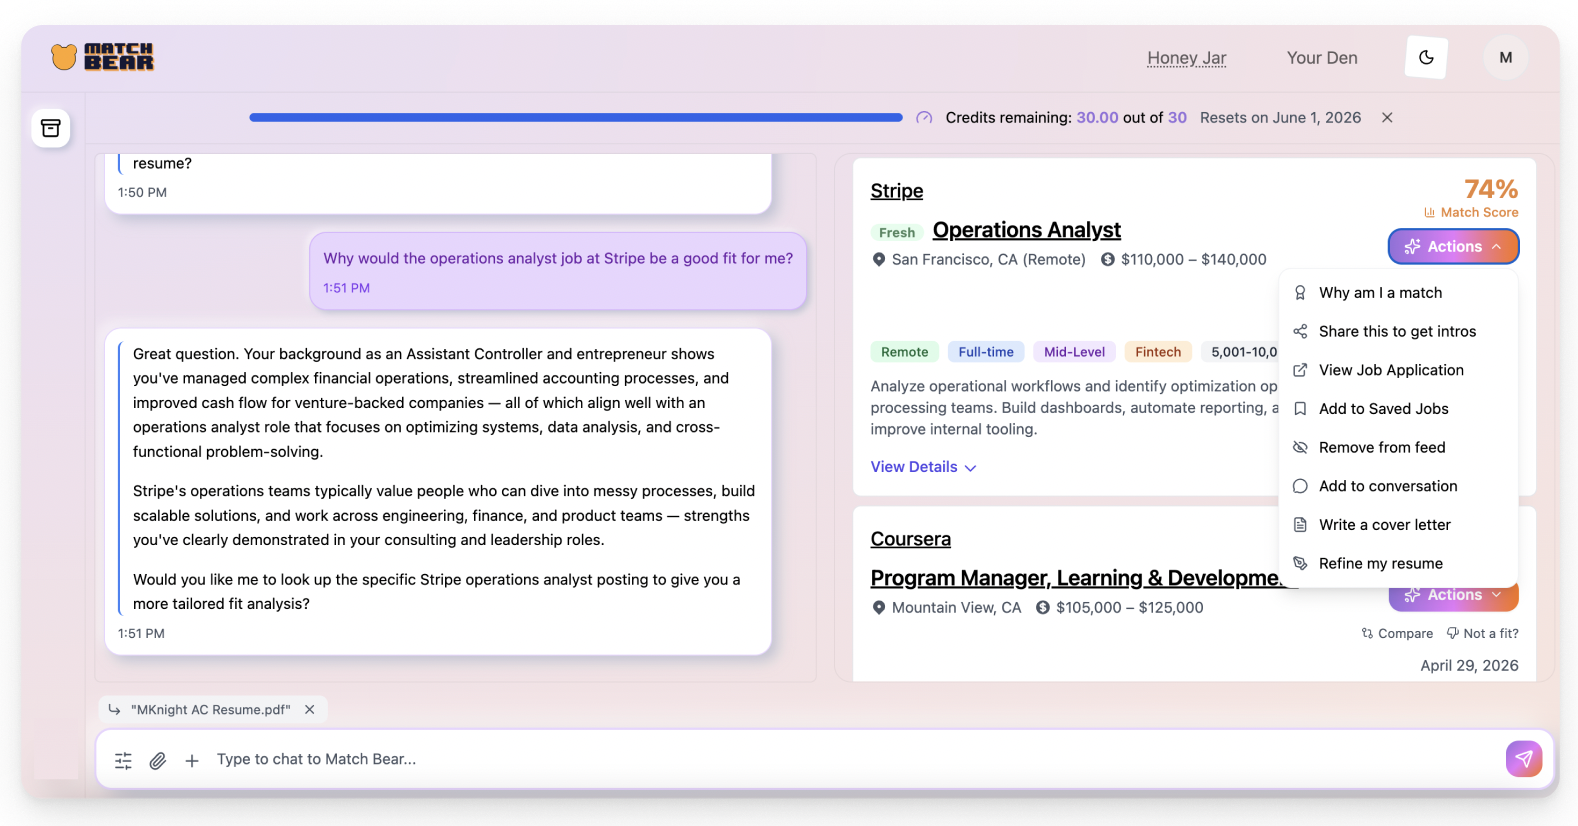Open the archive sidebar icon

[51, 128]
